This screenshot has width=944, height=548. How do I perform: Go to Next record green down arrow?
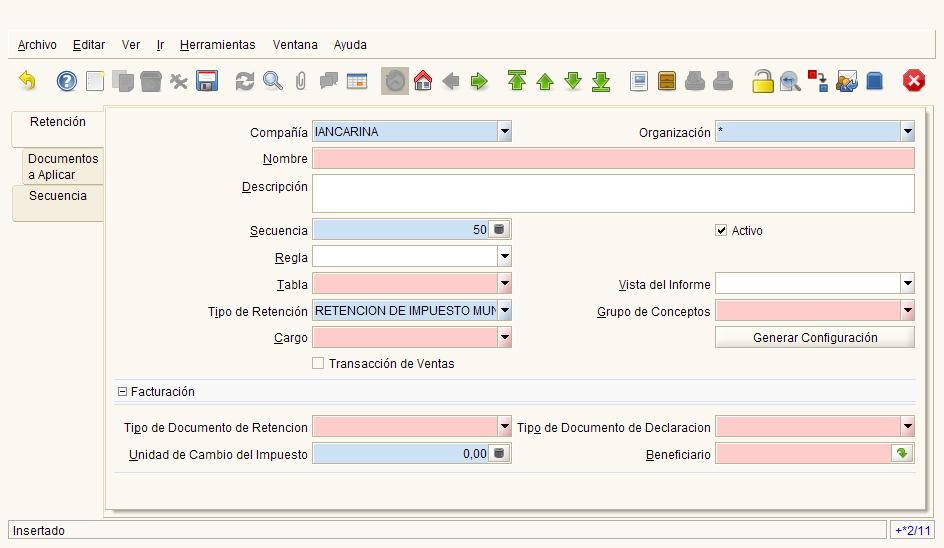[x=573, y=81]
